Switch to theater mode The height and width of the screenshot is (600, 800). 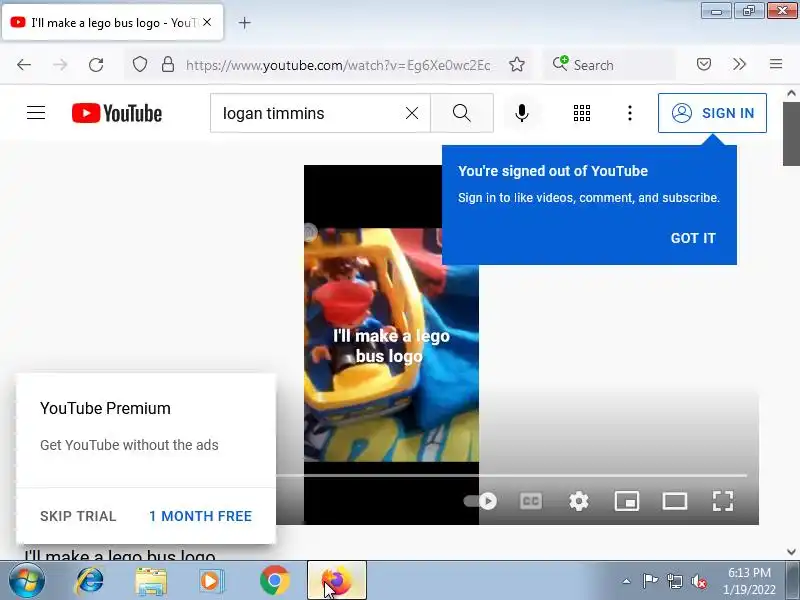674,501
